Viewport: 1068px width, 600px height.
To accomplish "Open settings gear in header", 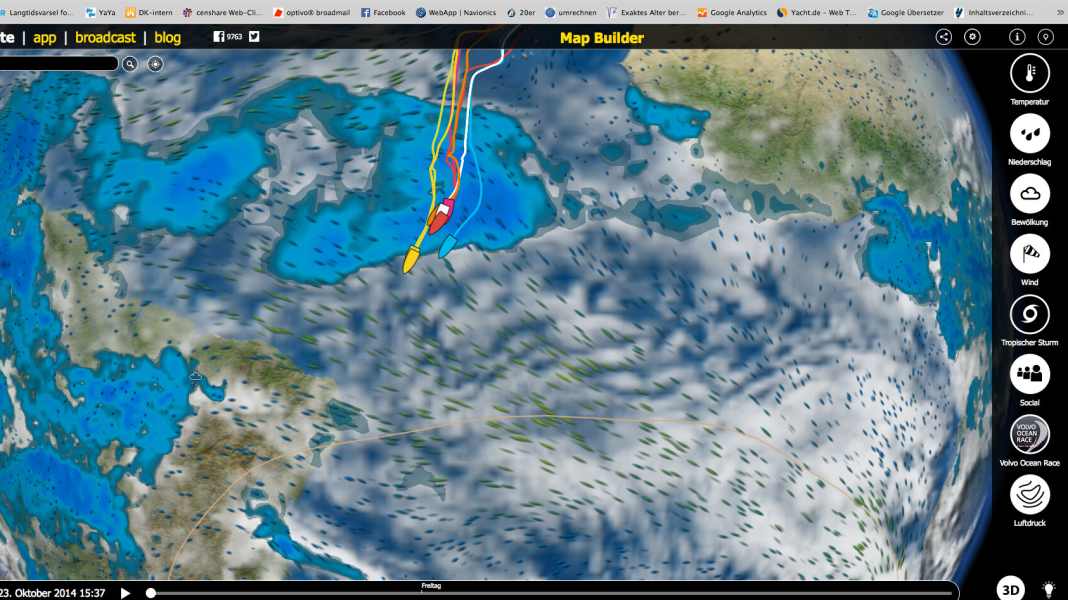I will pyautogui.click(x=972, y=37).
